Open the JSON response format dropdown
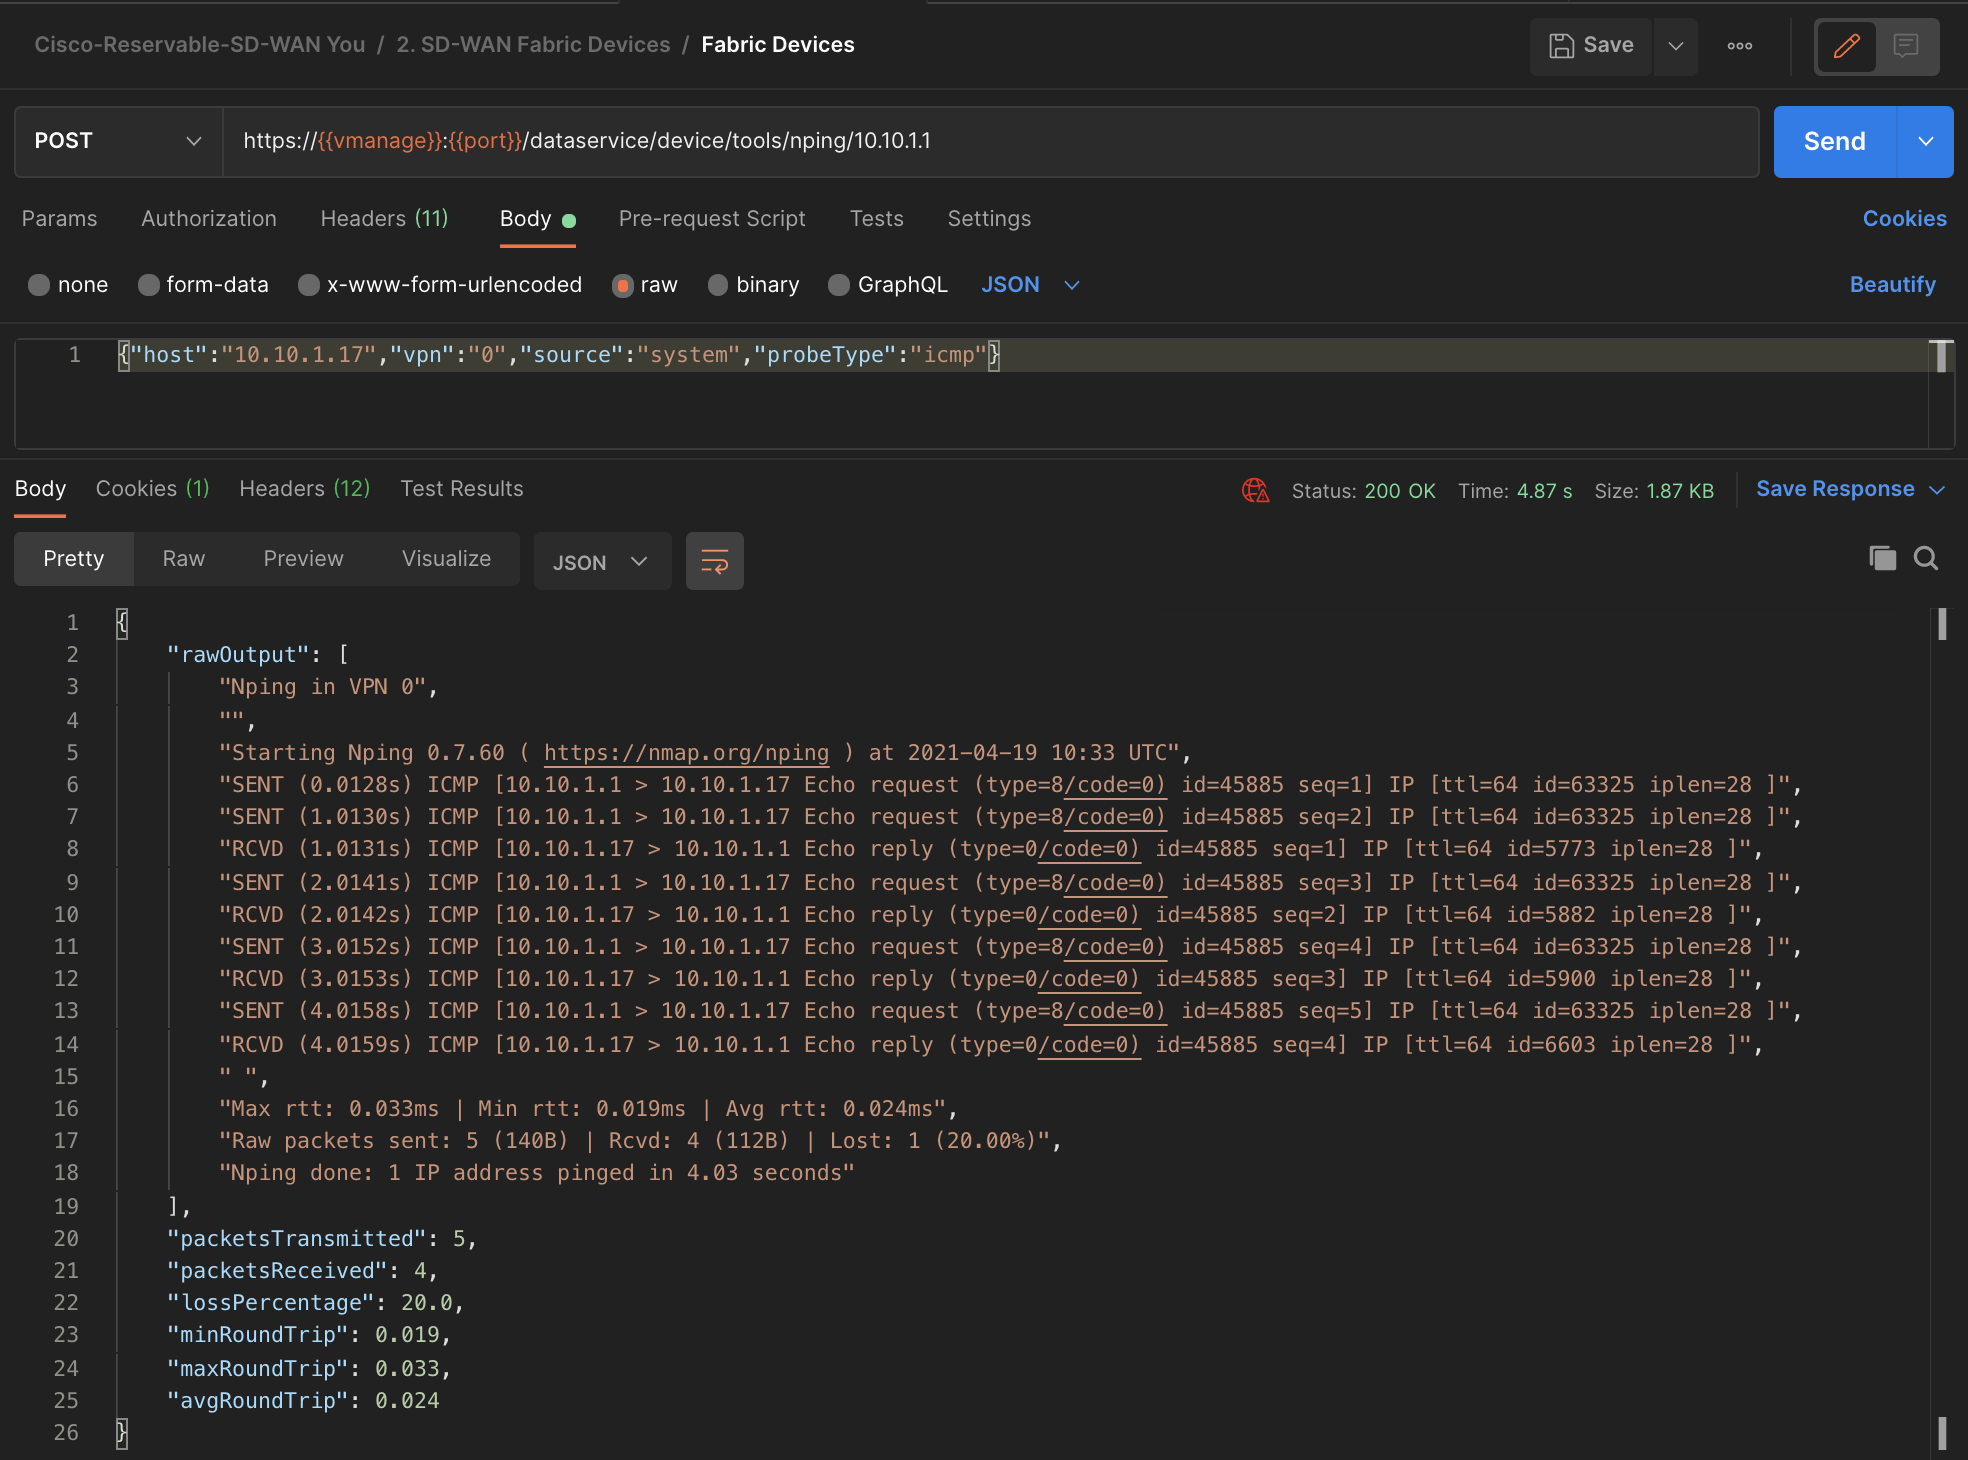1968x1460 pixels. pyautogui.click(x=601, y=562)
